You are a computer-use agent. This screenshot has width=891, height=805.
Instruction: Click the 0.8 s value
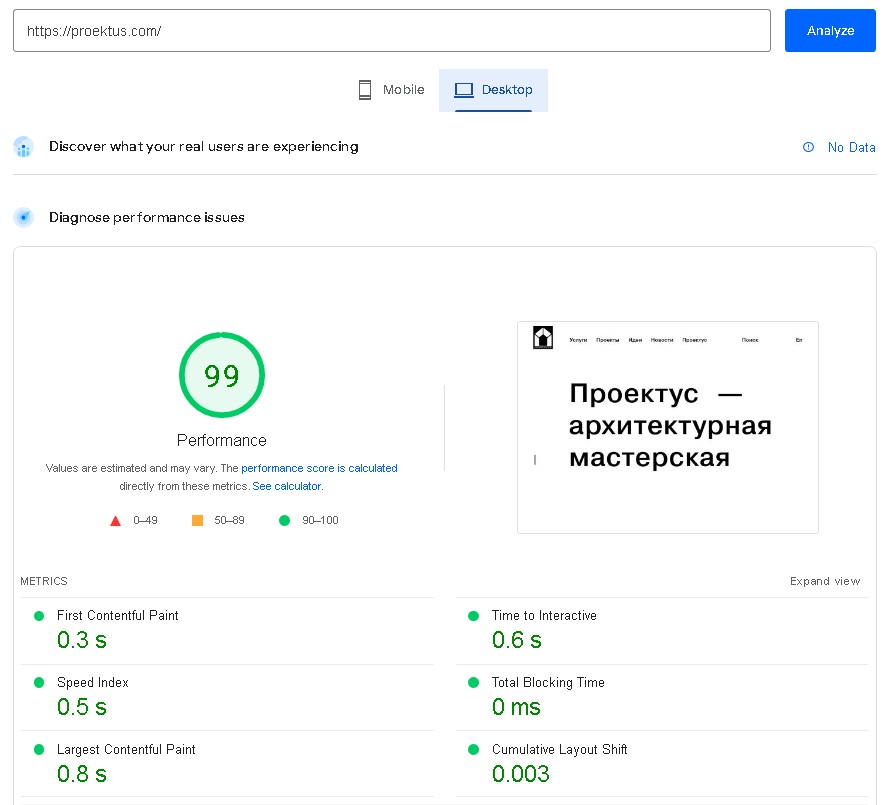point(82,774)
